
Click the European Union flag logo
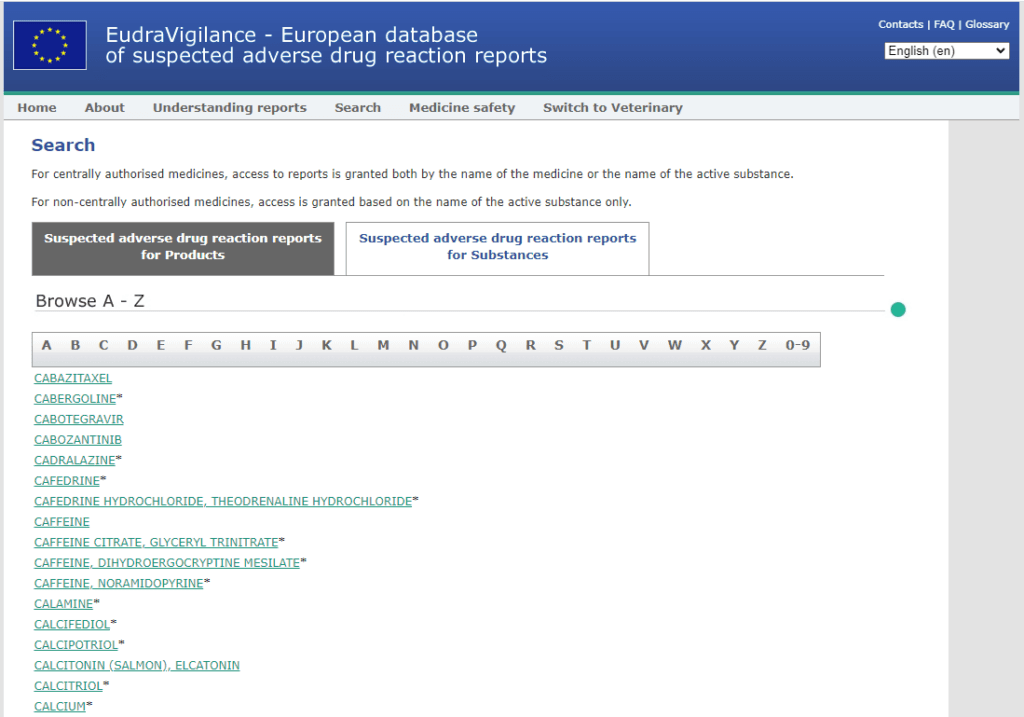tap(50, 46)
